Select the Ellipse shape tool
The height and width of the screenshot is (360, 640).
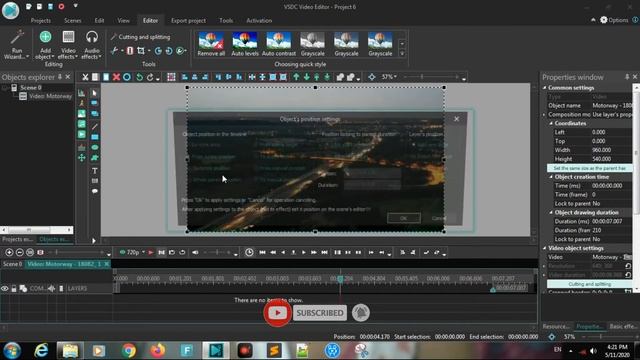(95, 147)
